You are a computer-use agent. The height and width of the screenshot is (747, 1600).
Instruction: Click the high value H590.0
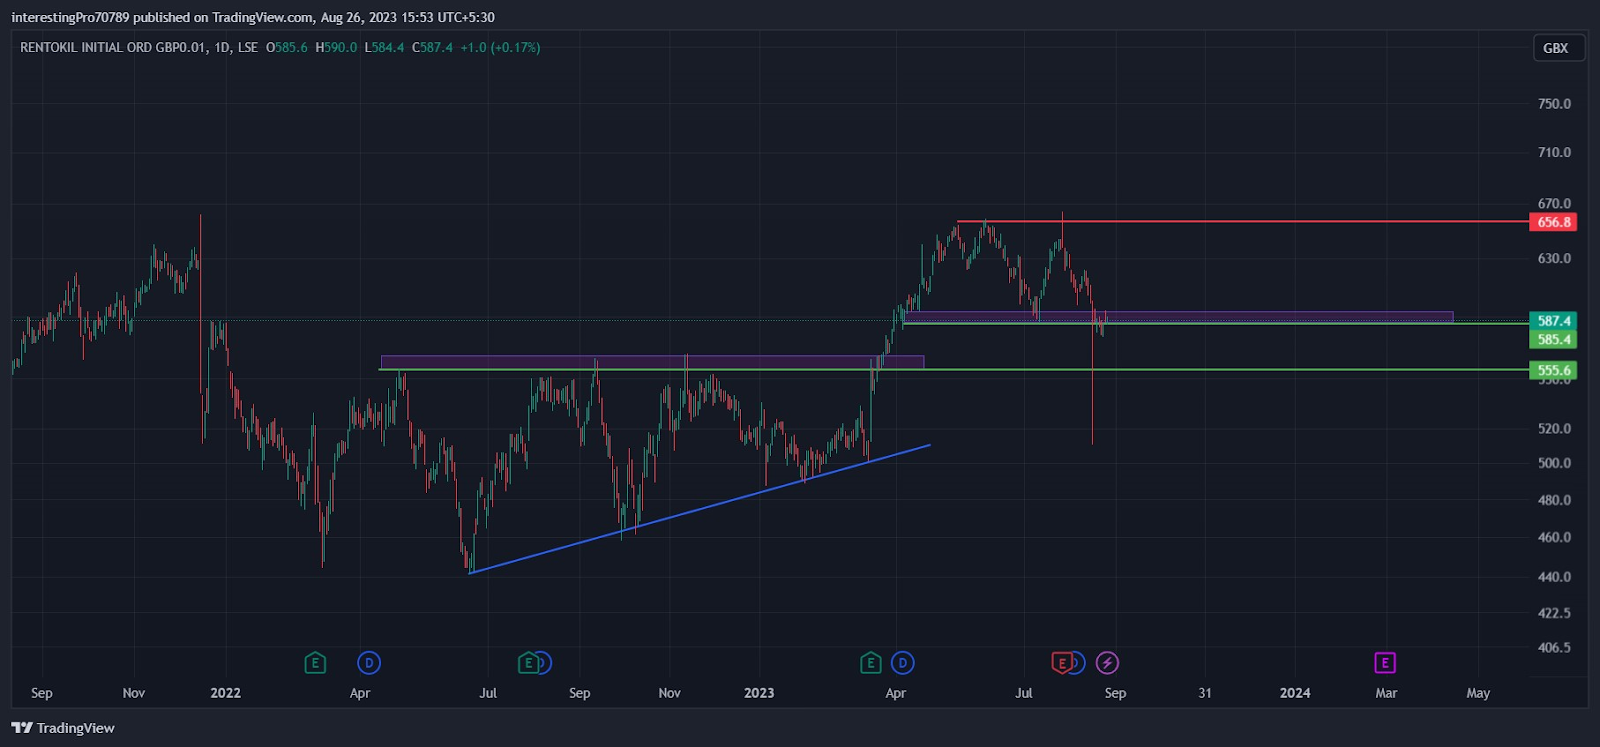pyautogui.click(x=336, y=48)
